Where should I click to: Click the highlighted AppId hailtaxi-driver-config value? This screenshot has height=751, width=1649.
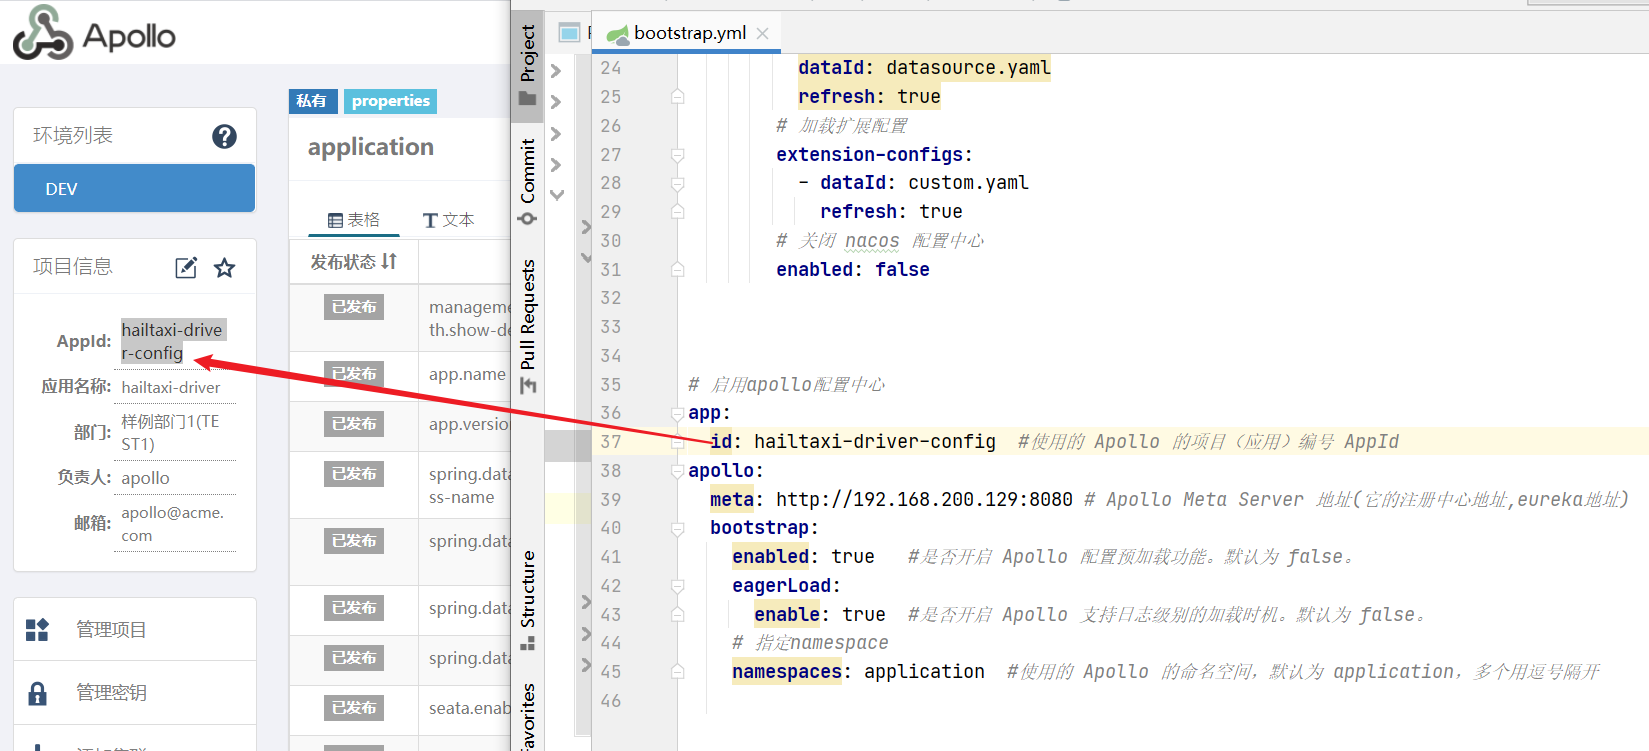click(x=173, y=341)
